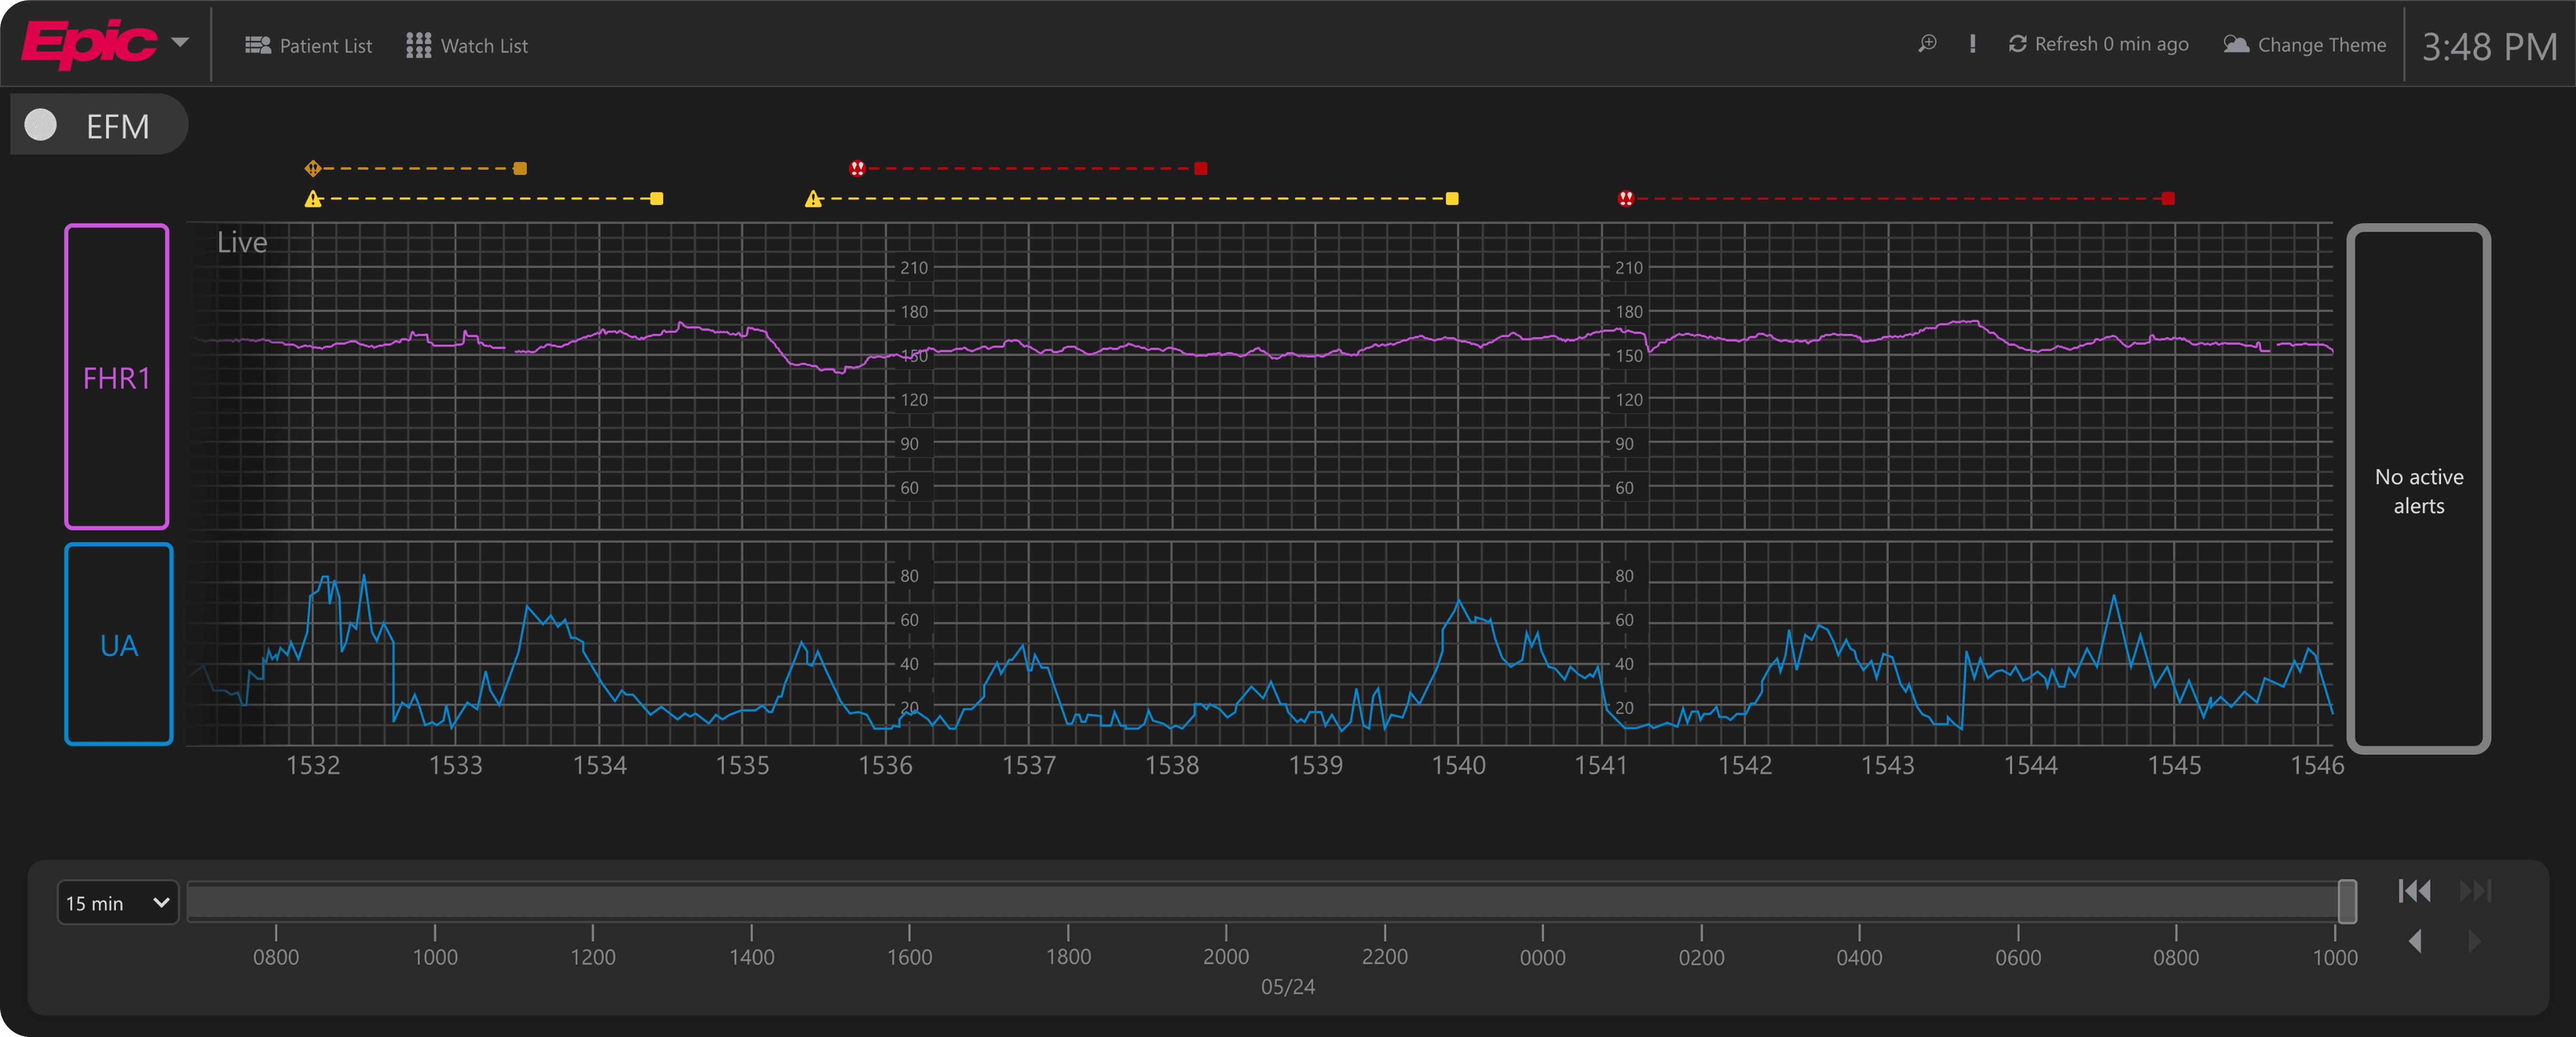The height and width of the screenshot is (1037, 2576).
Task: Click the Watch List grid icon
Action: pyautogui.click(x=418, y=45)
